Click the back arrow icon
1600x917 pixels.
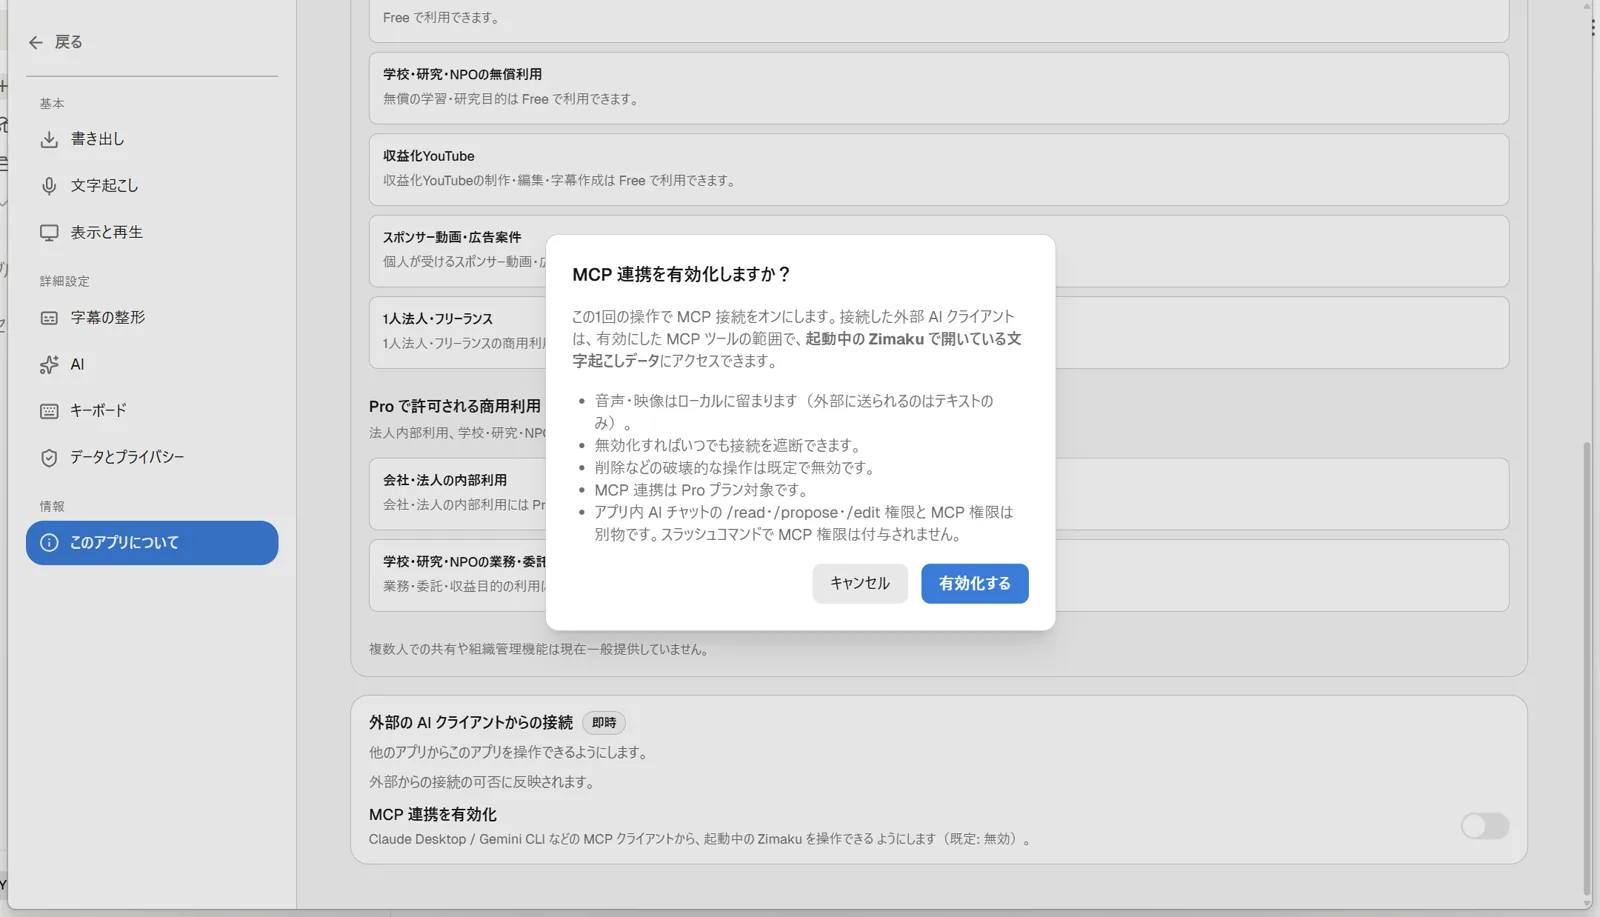(x=36, y=42)
